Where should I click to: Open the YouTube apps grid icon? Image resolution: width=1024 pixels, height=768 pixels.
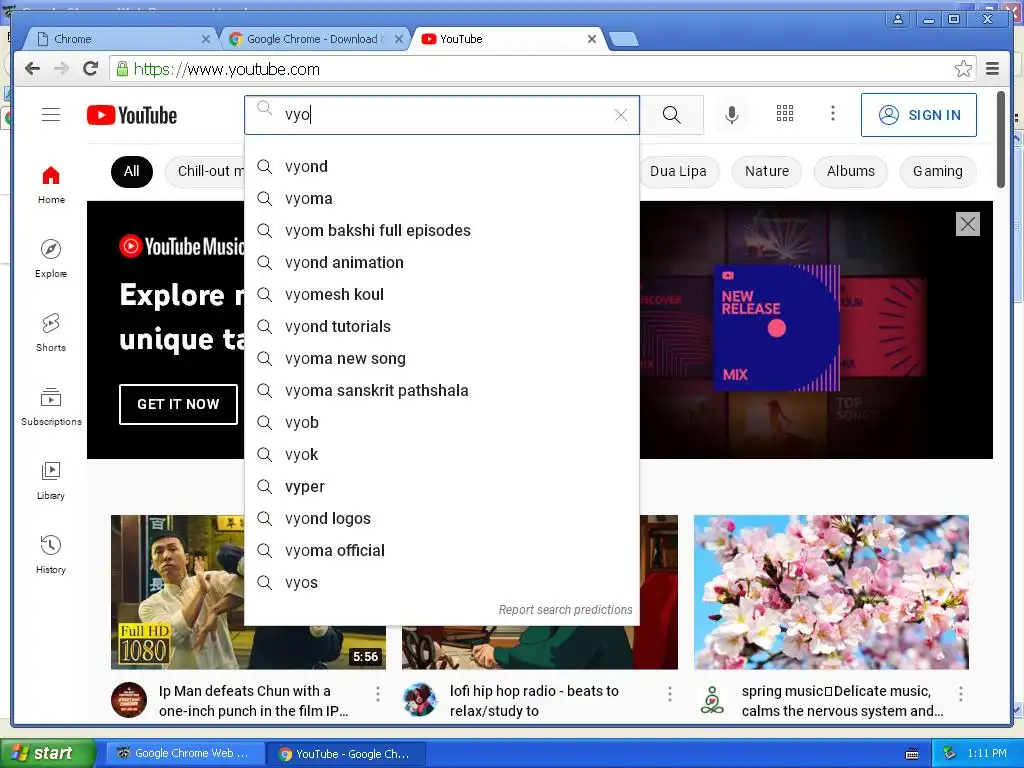[x=785, y=114]
